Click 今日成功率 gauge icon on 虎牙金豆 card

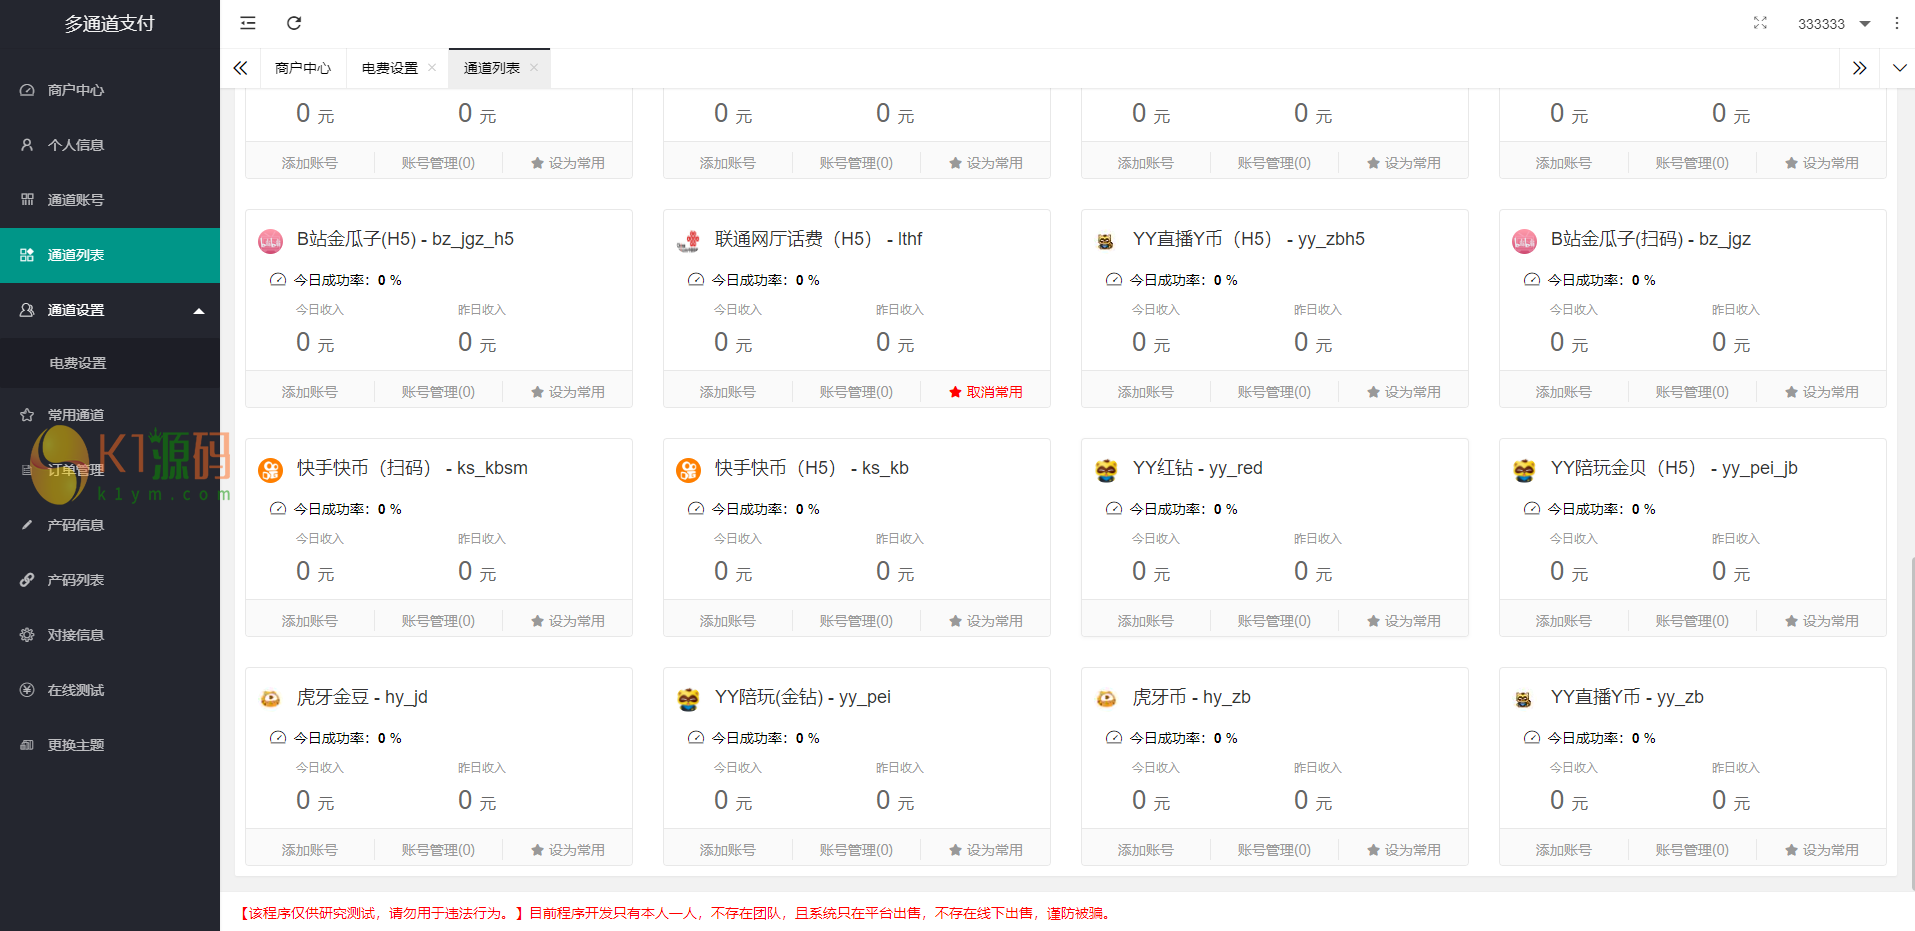coord(278,738)
